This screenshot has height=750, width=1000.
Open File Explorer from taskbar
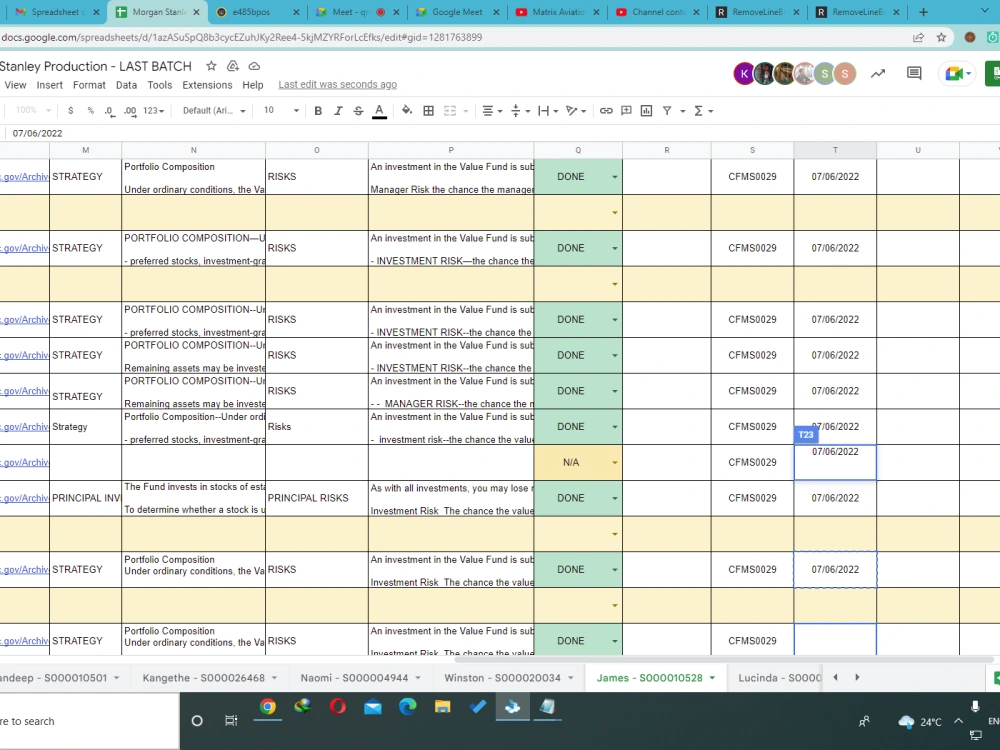(x=442, y=707)
